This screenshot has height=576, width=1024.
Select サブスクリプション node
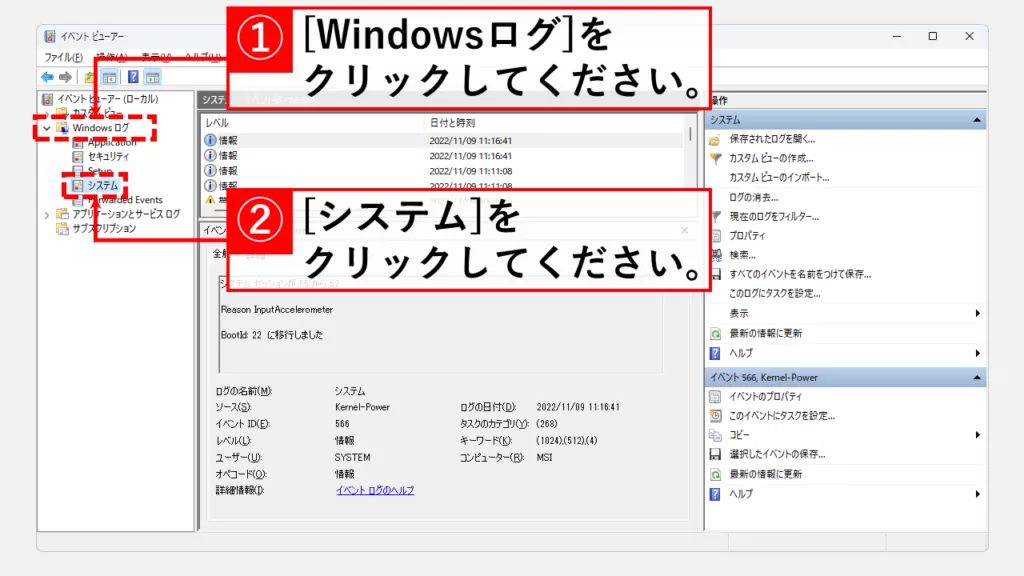pyautogui.click(x=104, y=228)
